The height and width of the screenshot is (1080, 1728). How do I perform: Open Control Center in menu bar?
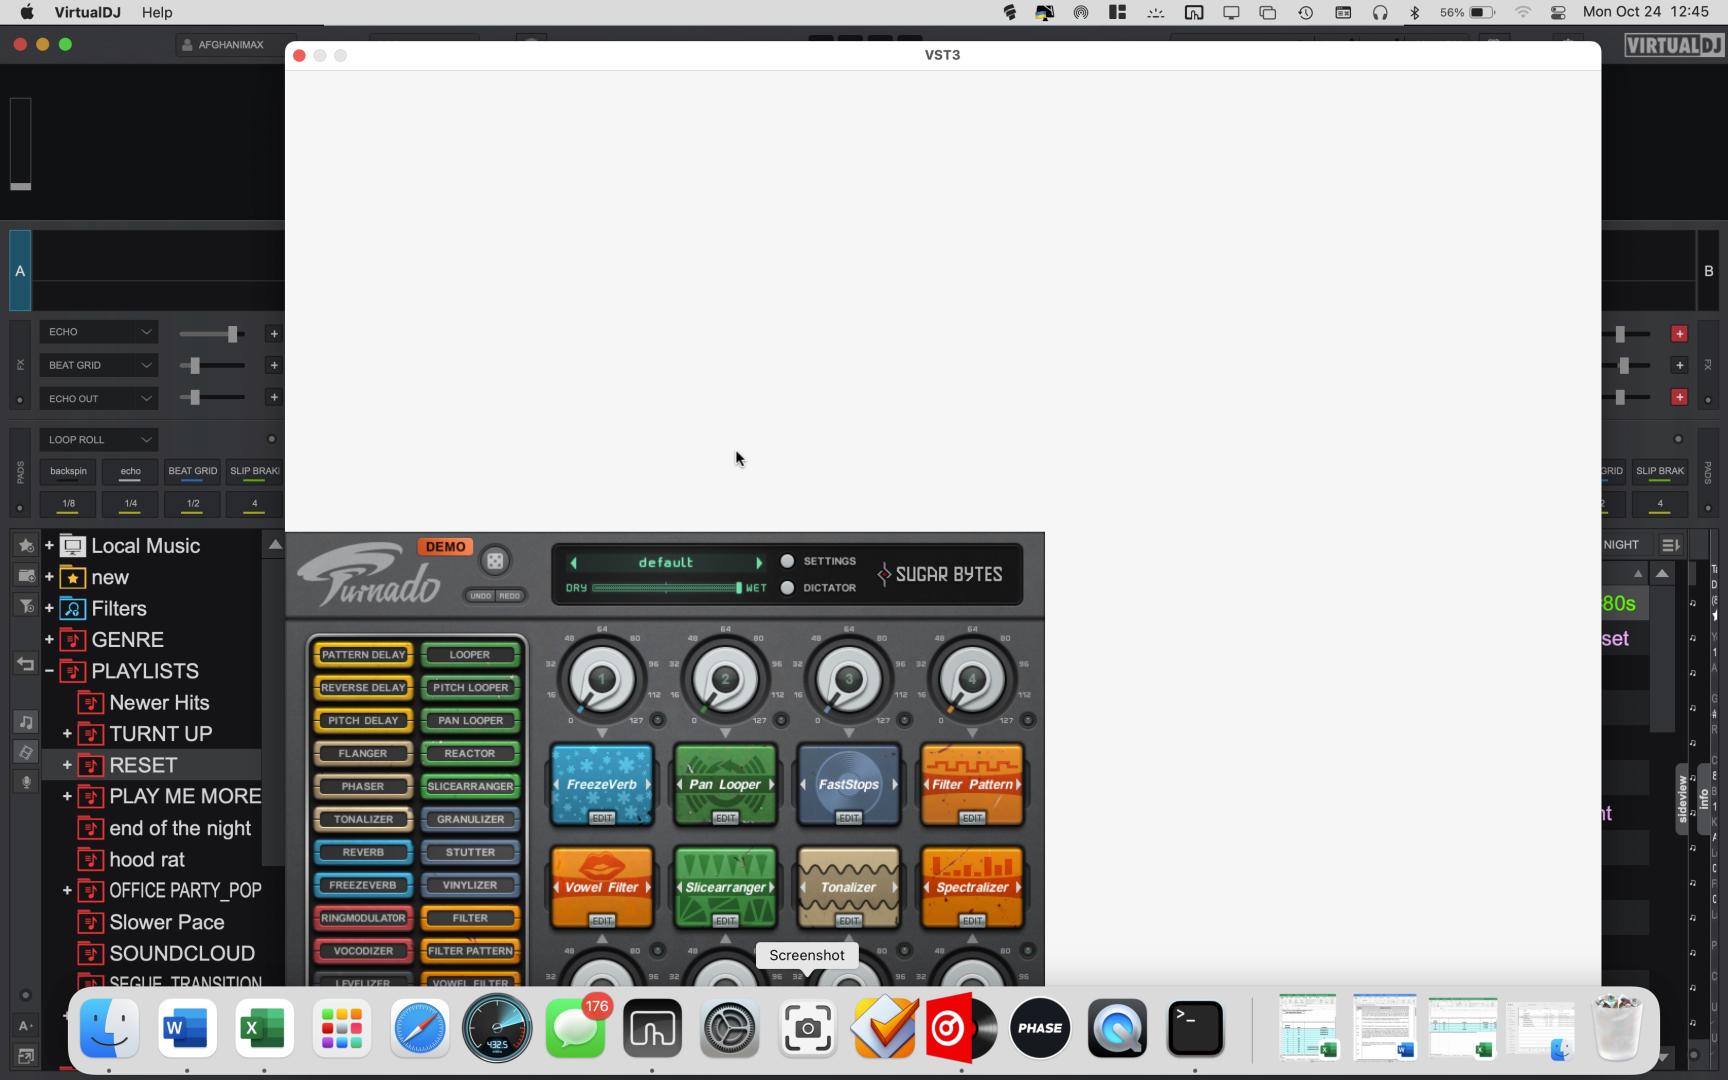1558,12
